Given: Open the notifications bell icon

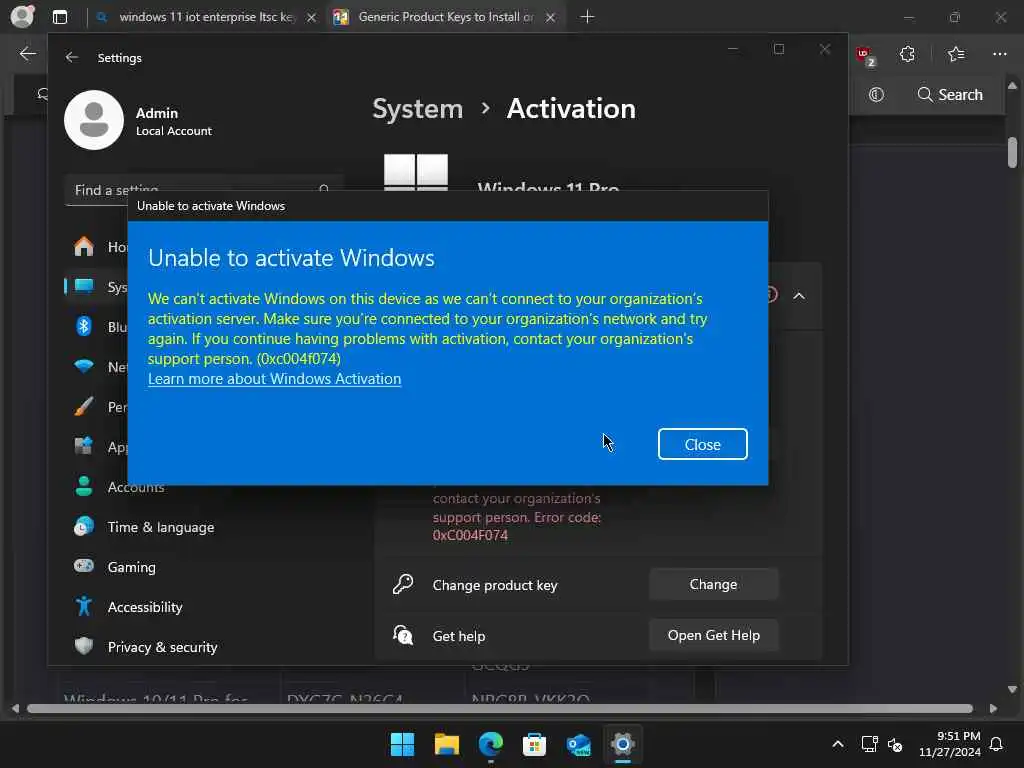Looking at the screenshot, I should (x=997, y=744).
